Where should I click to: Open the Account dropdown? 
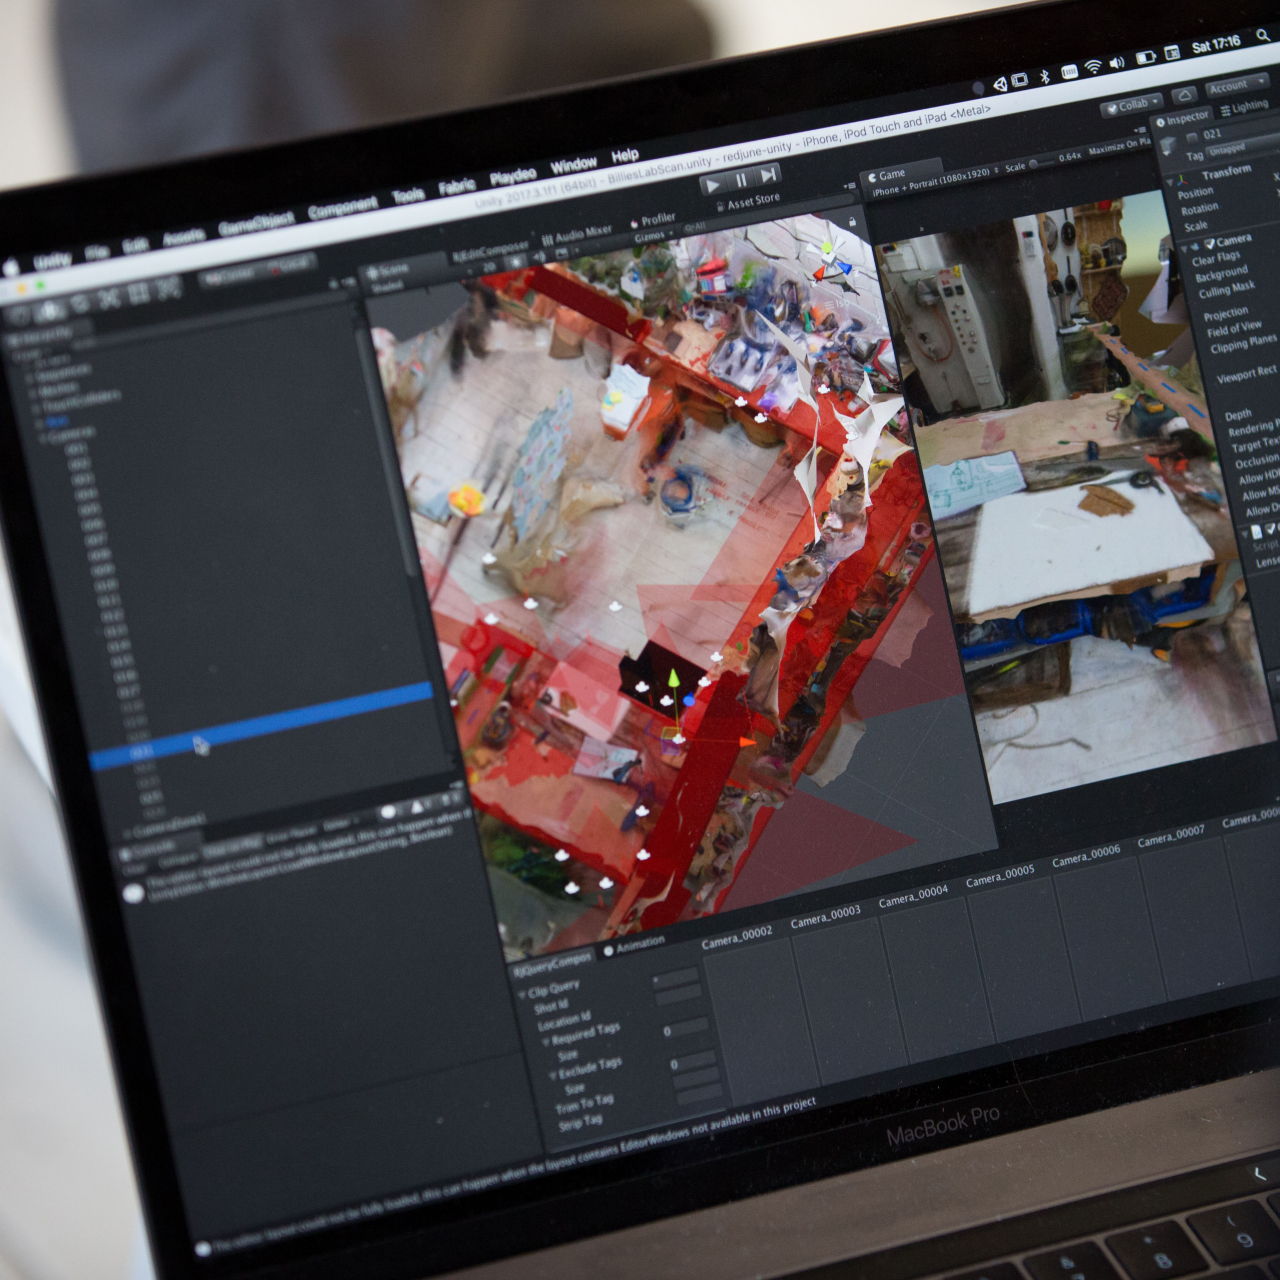point(1236,86)
